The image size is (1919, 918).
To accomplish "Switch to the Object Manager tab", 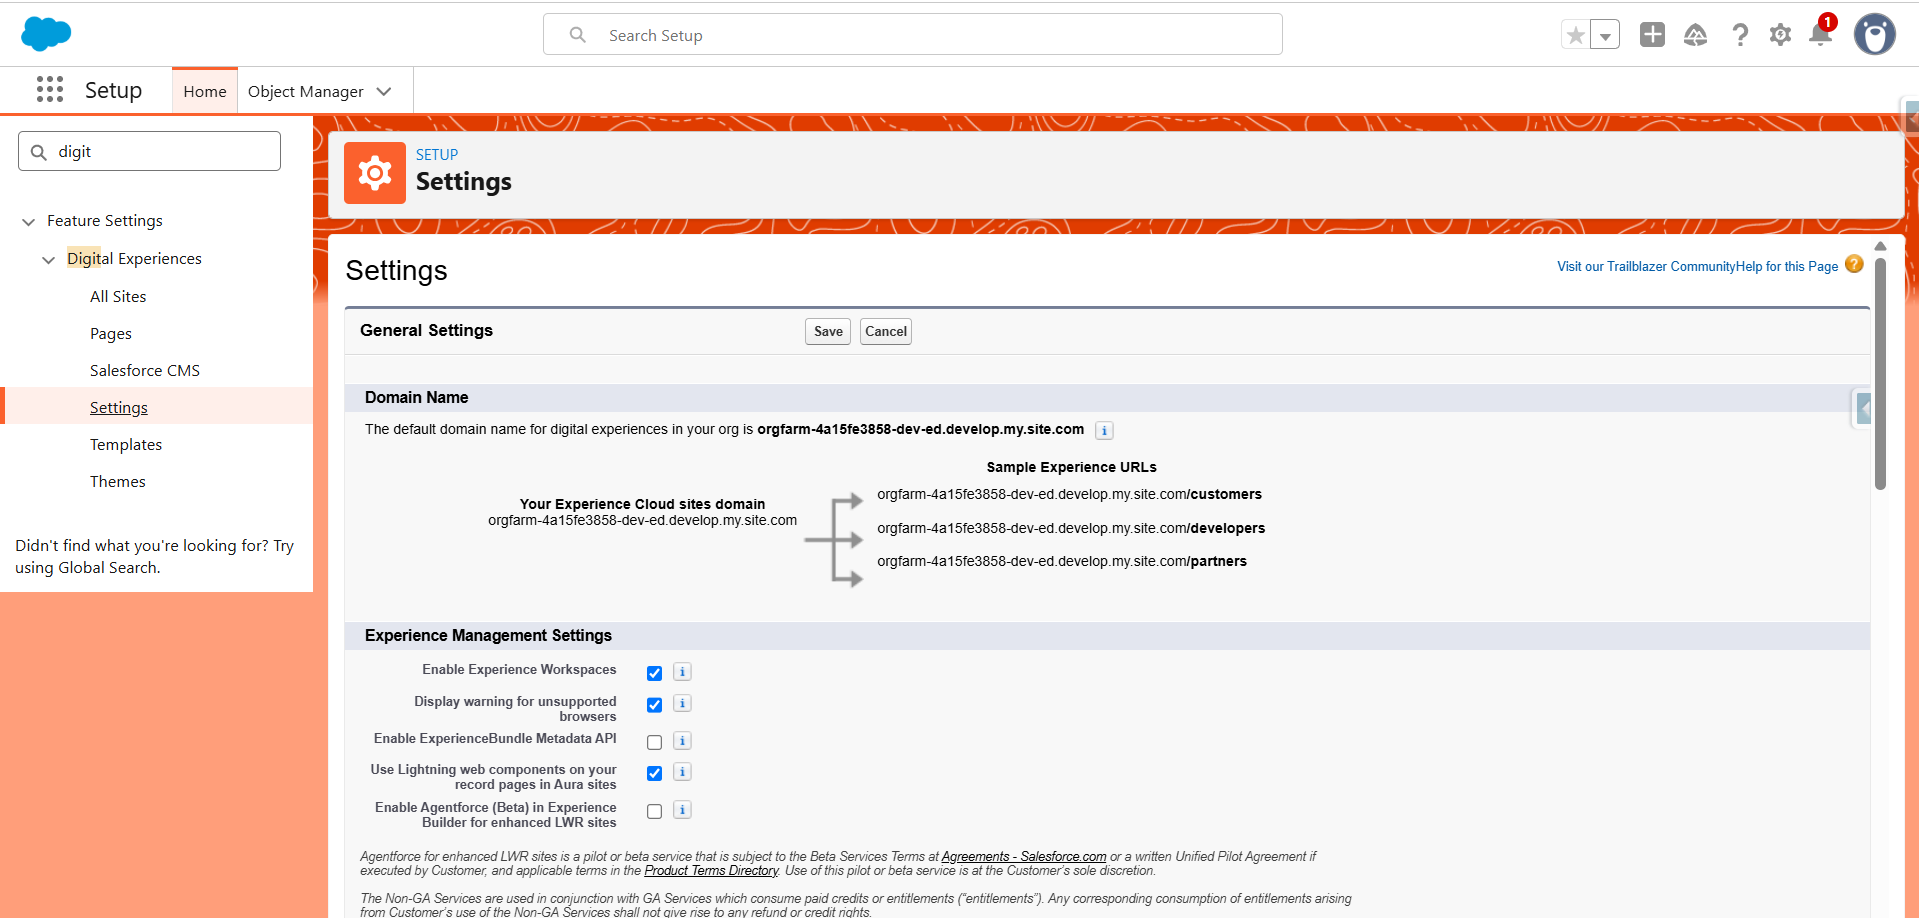I will [305, 91].
